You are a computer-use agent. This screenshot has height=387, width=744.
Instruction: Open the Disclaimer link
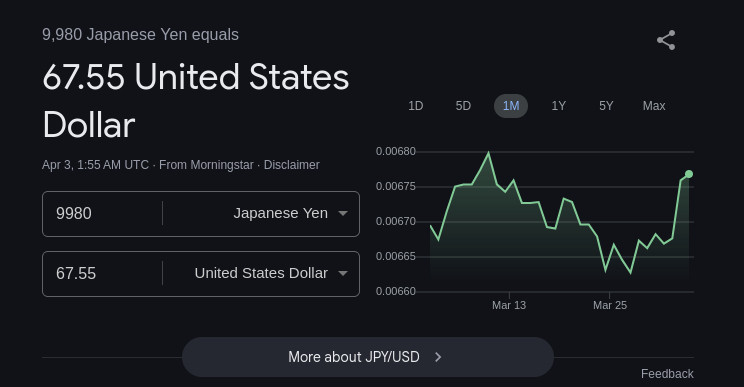click(291, 165)
